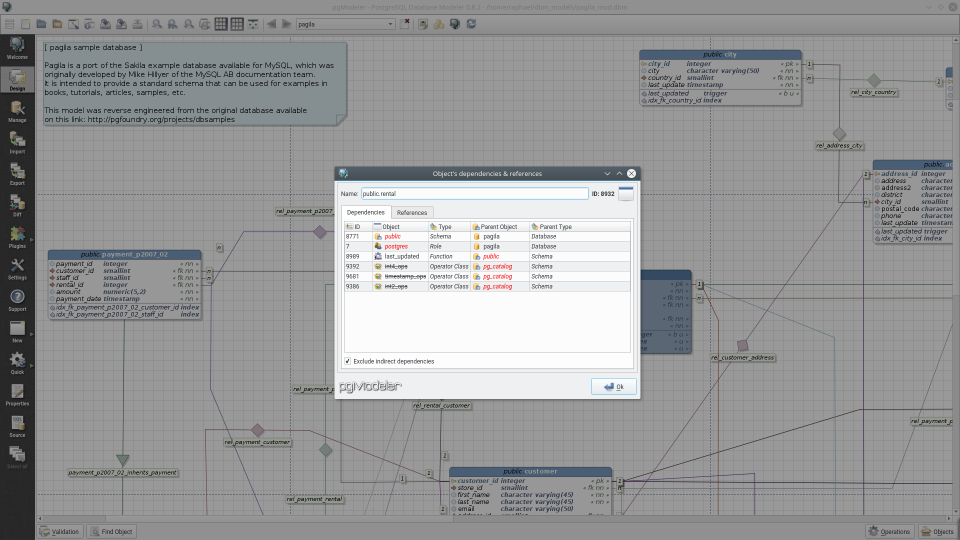
Task: Click the Name field containing public.rental
Action: tap(474, 193)
